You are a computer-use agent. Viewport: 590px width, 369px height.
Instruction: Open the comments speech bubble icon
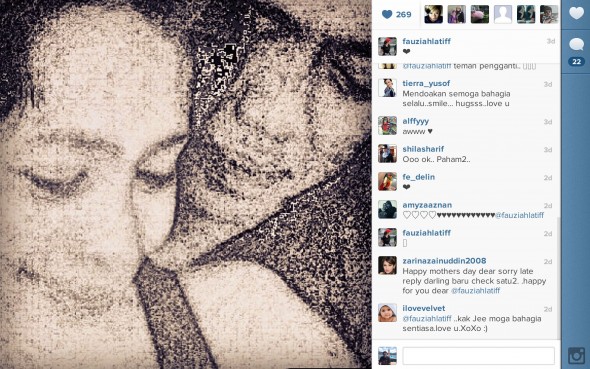(576, 44)
